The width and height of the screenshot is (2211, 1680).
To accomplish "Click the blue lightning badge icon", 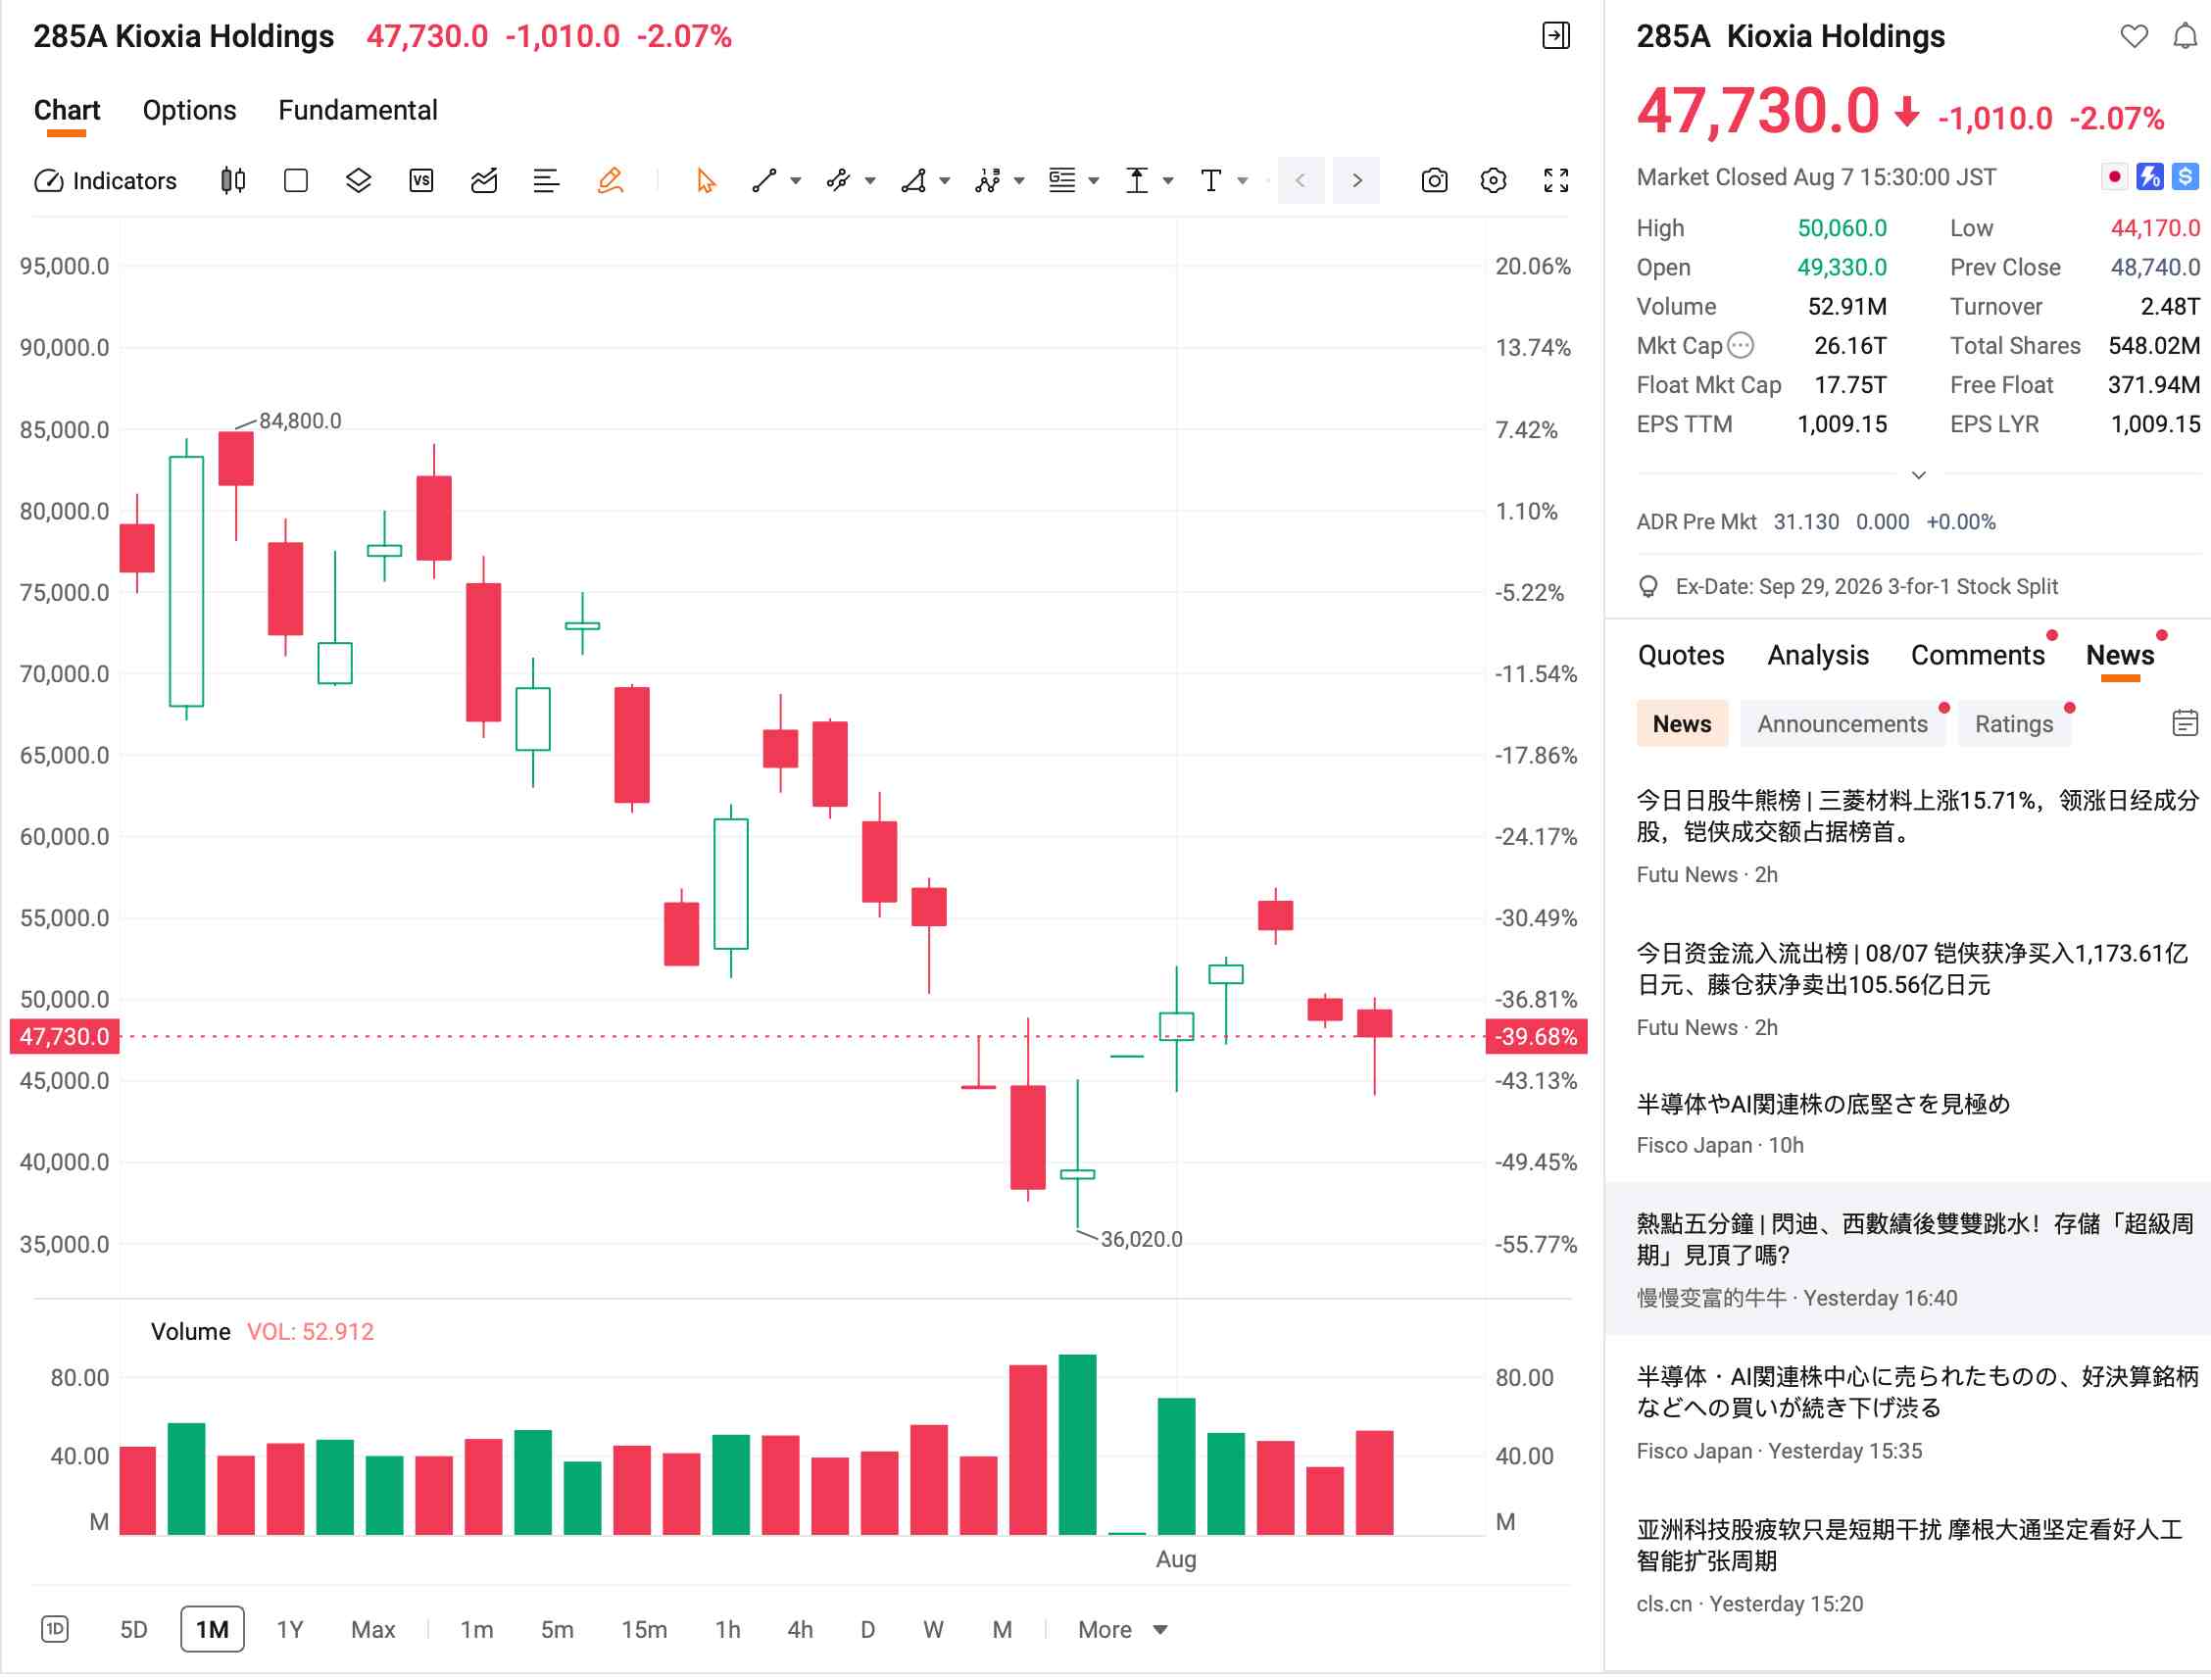I will pos(2150,177).
